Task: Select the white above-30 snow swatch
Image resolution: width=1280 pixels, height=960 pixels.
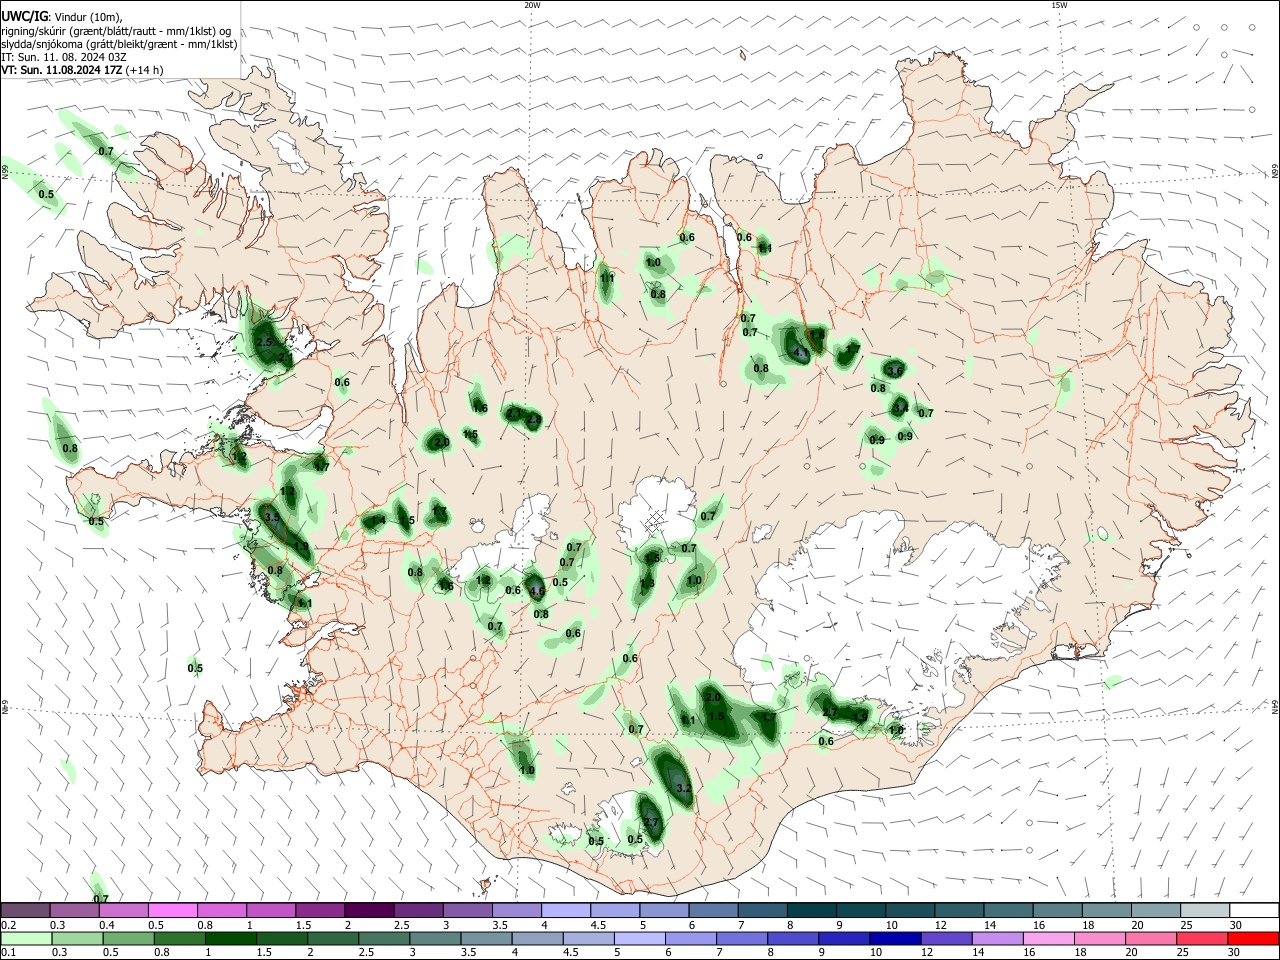Action: tap(1254, 911)
